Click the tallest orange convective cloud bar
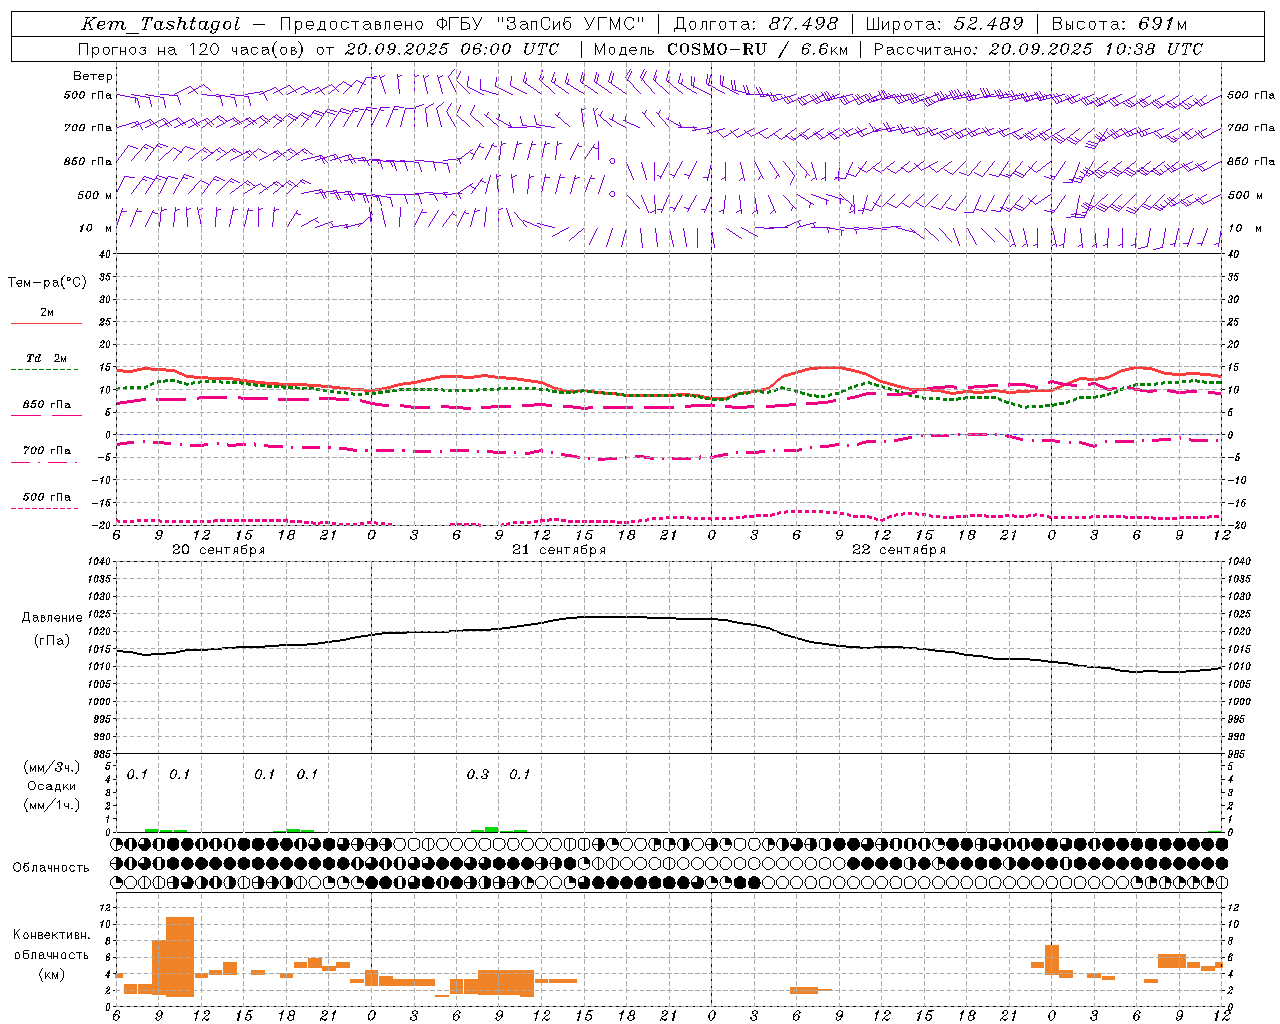The image size is (1280, 1024). click(180, 957)
